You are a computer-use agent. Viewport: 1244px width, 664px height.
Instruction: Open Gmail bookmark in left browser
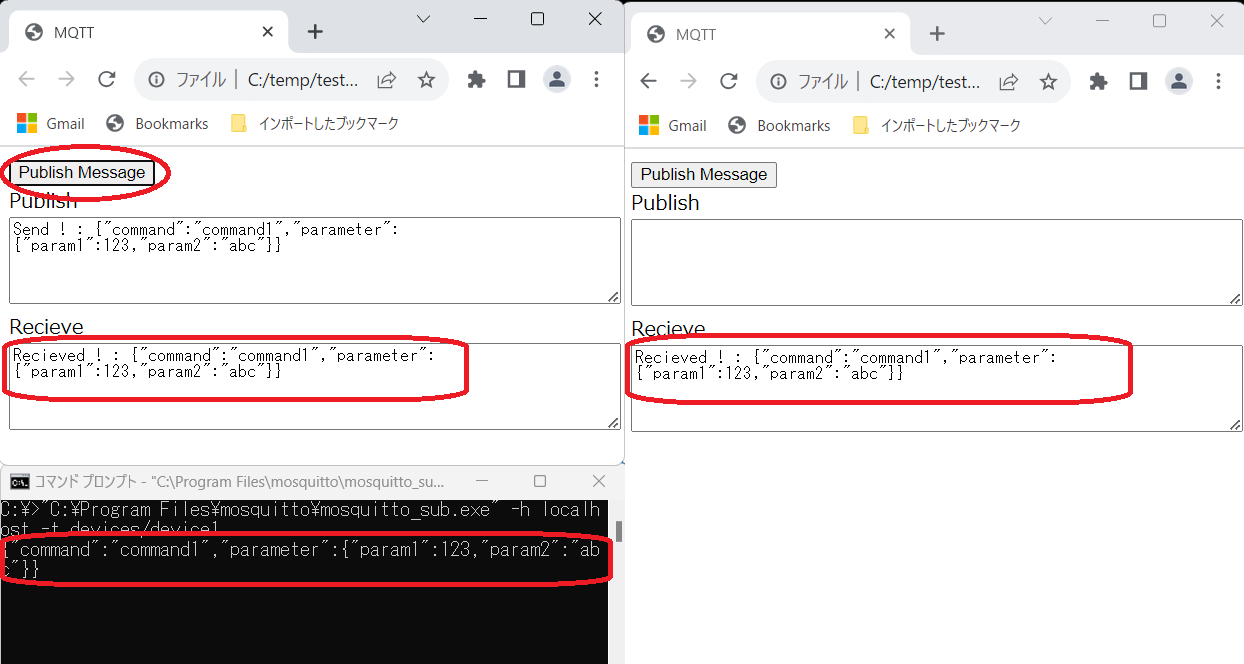tap(52, 124)
